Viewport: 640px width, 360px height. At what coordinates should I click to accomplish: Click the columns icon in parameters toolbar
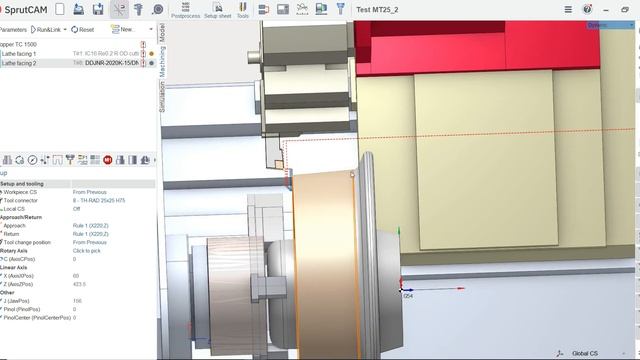133,160
